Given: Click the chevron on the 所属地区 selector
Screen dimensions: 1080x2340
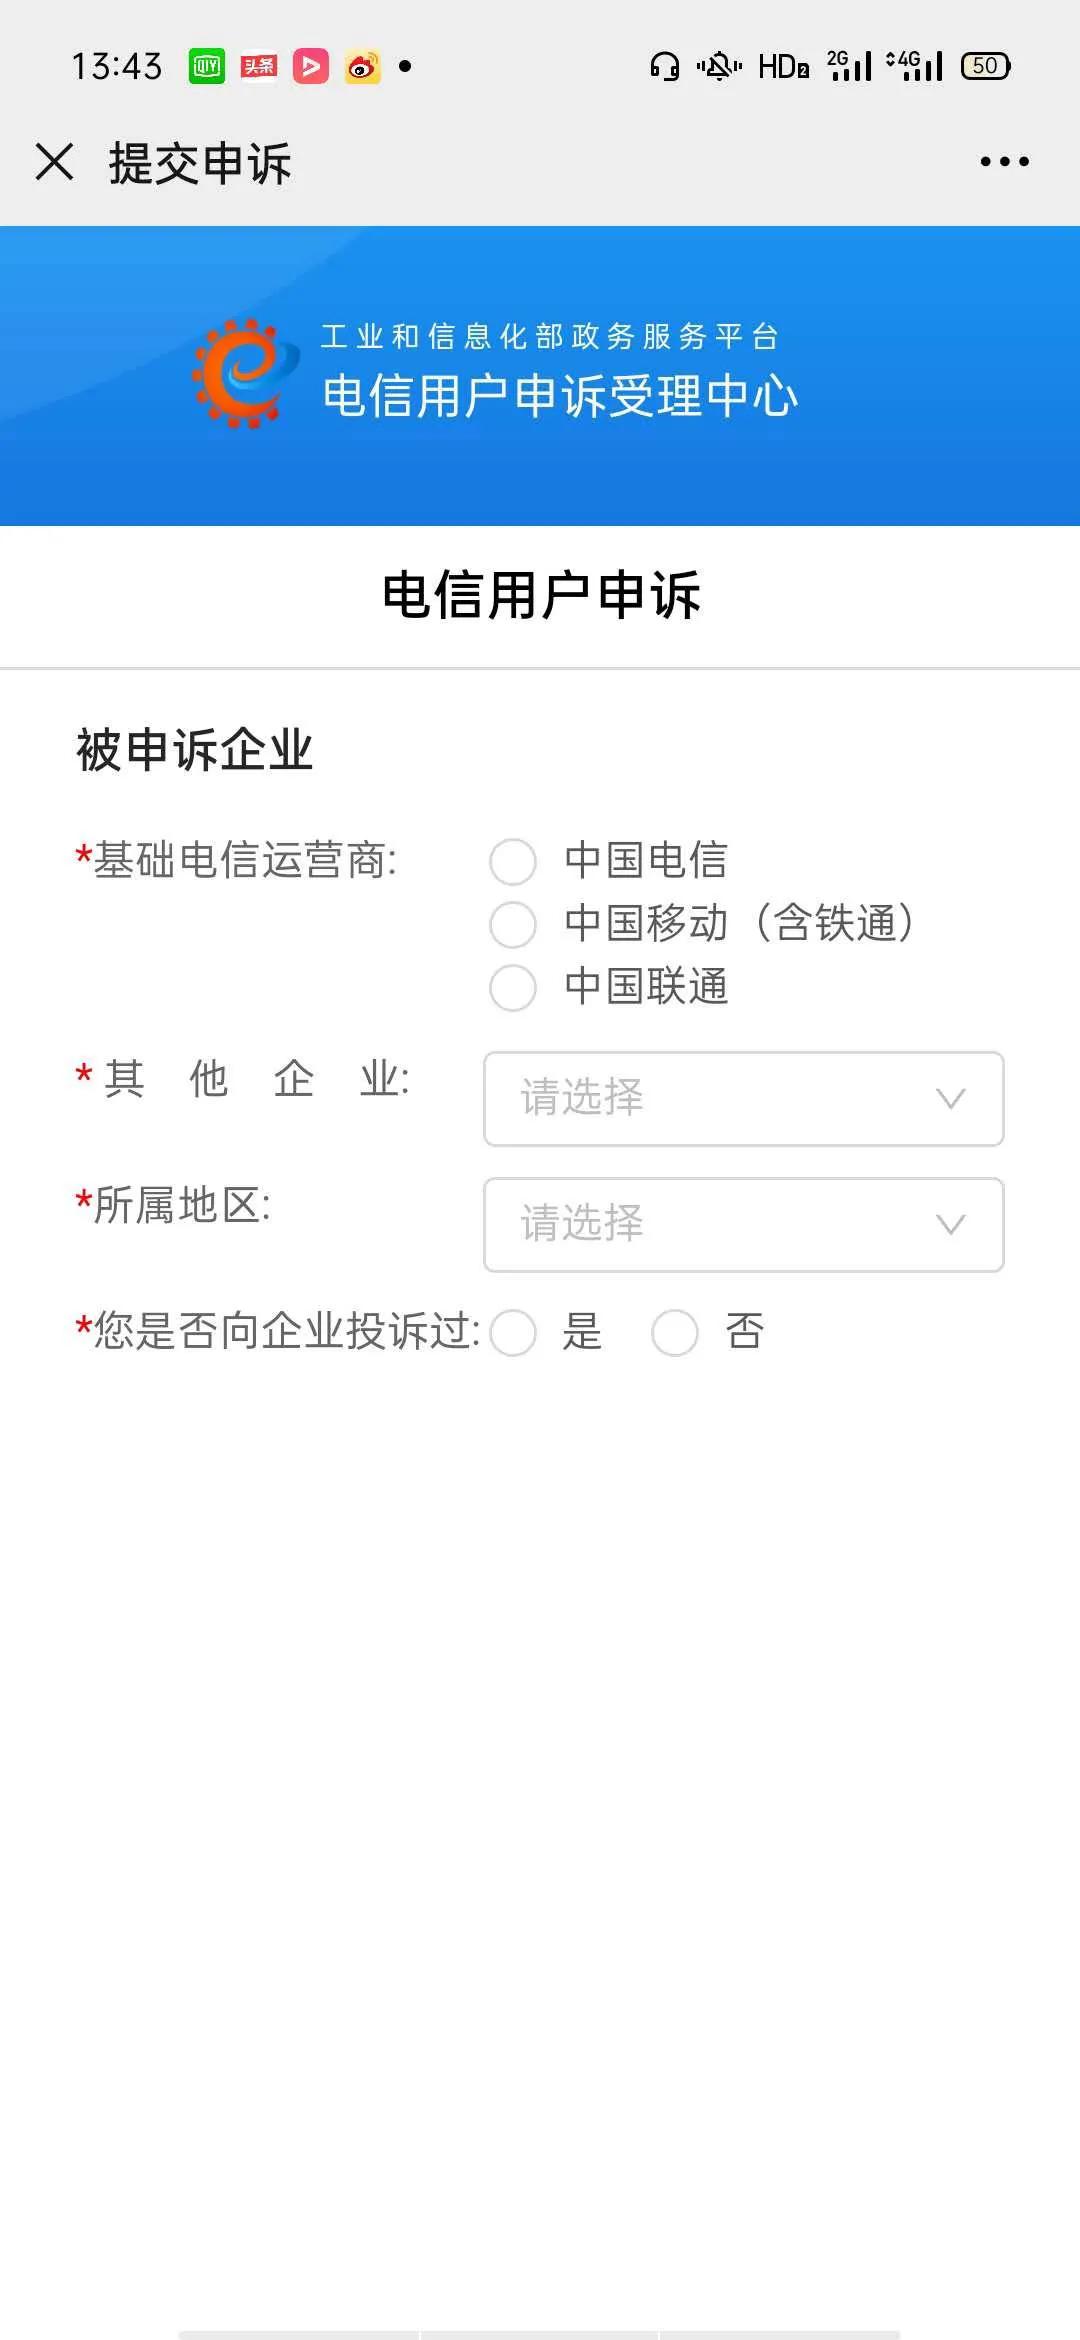Looking at the screenshot, I should pos(950,1224).
